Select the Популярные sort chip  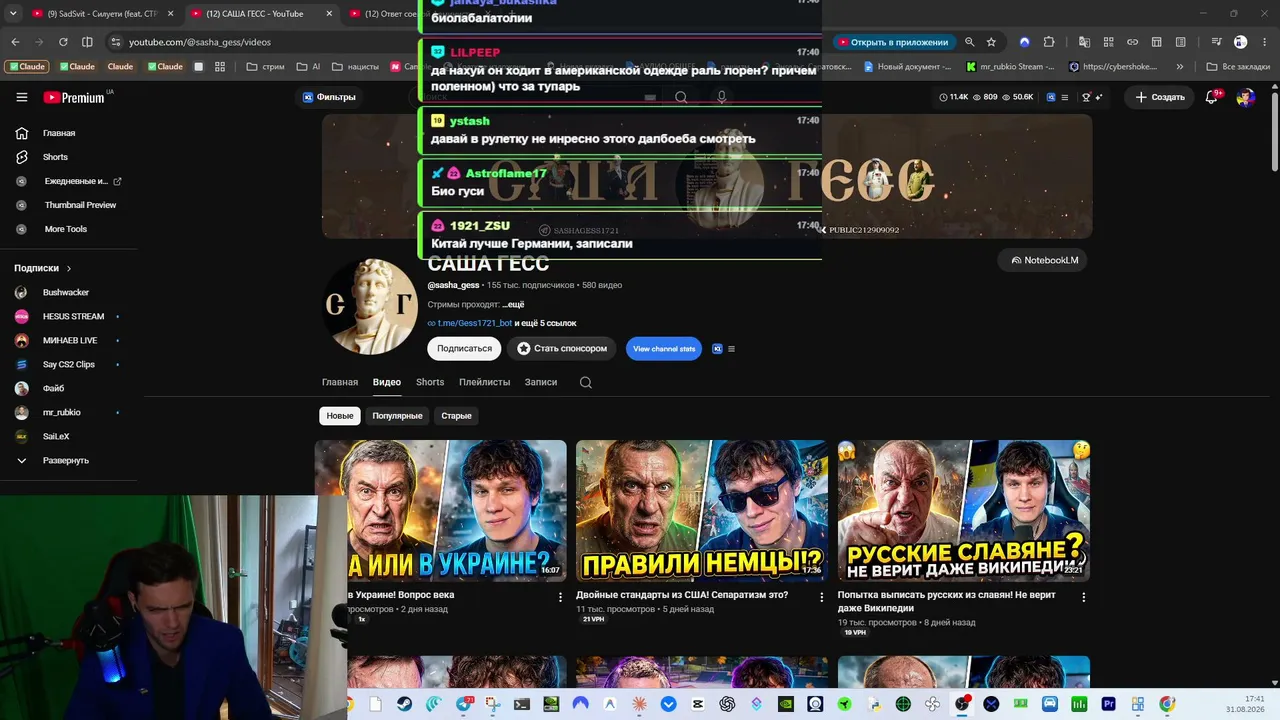pos(397,416)
